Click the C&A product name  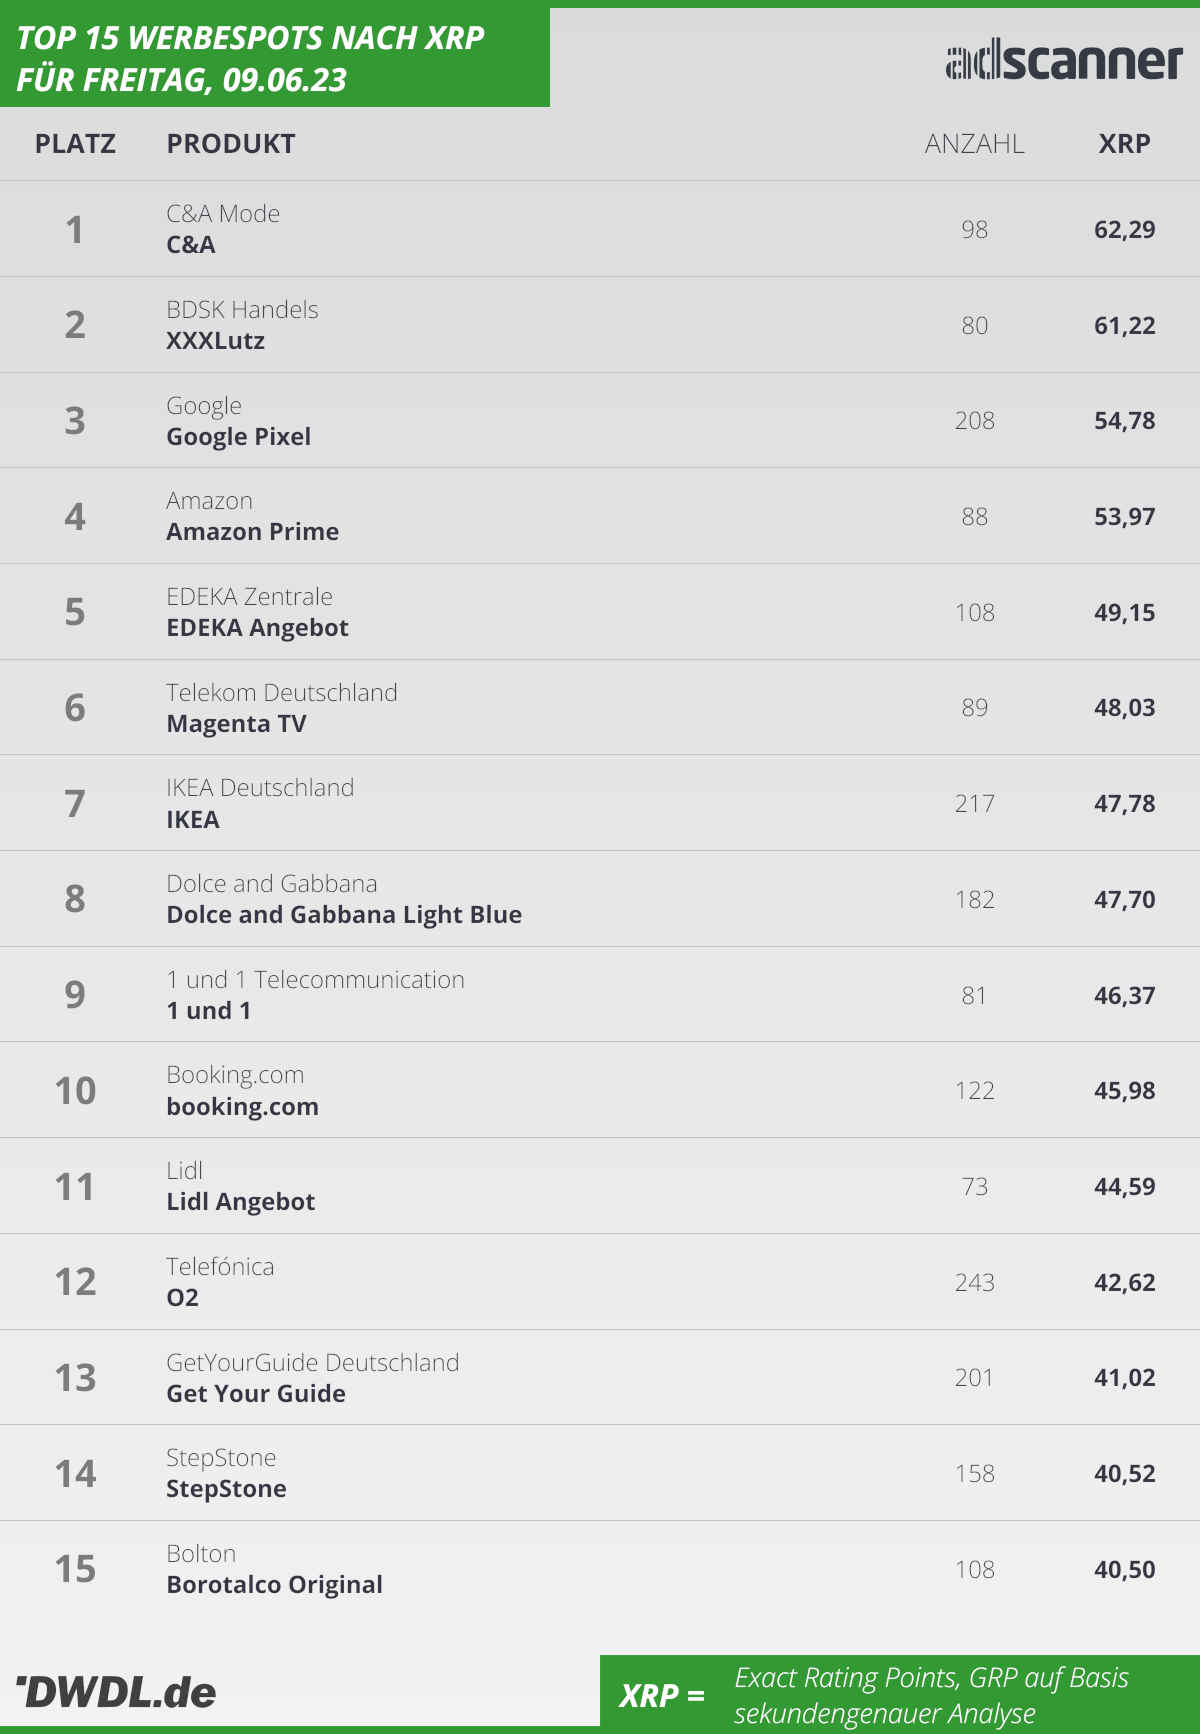(191, 245)
